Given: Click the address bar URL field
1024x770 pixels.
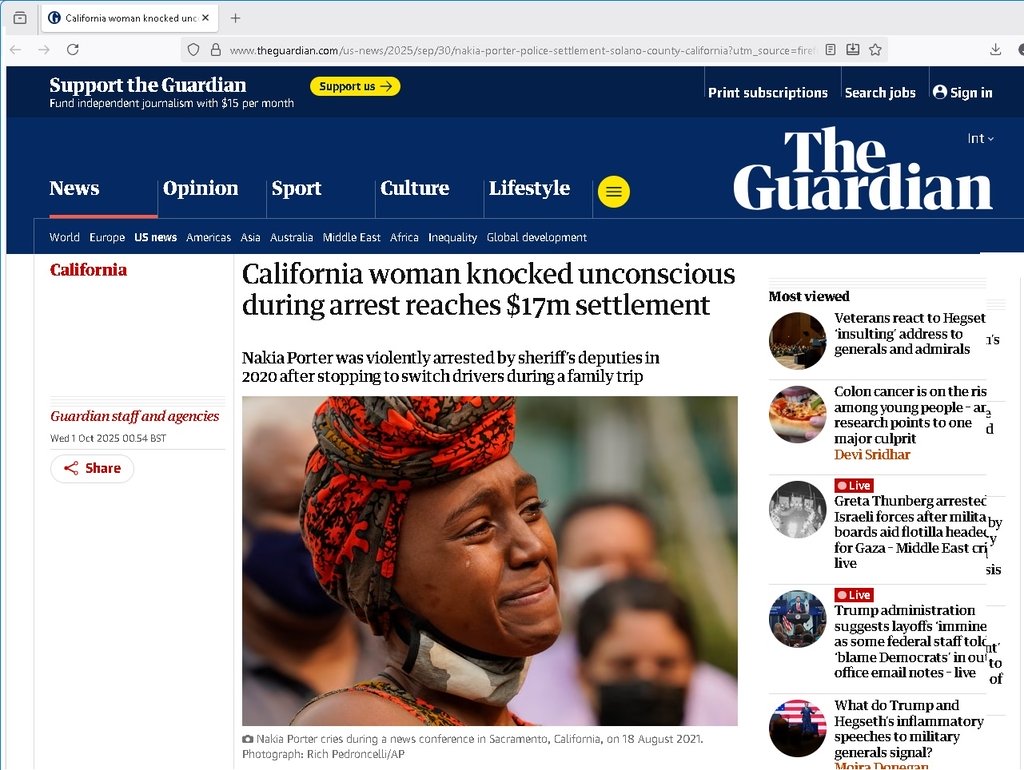Looking at the screenshot, I should point(522,50).
